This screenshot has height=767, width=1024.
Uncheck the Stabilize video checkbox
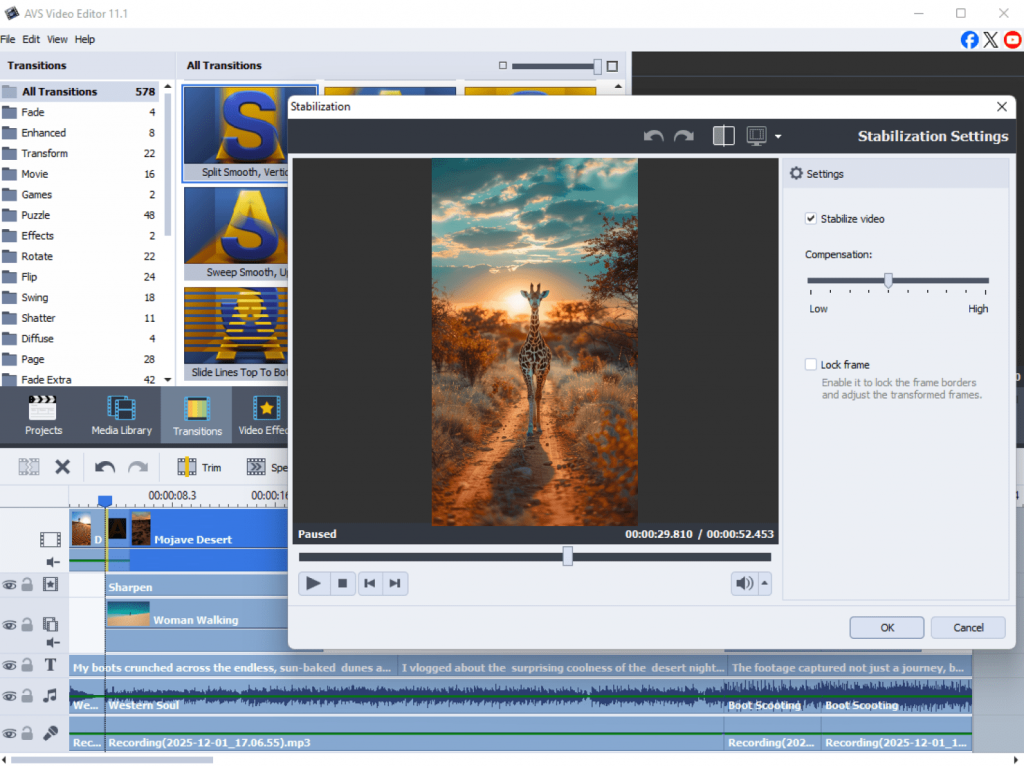[811, 219]
